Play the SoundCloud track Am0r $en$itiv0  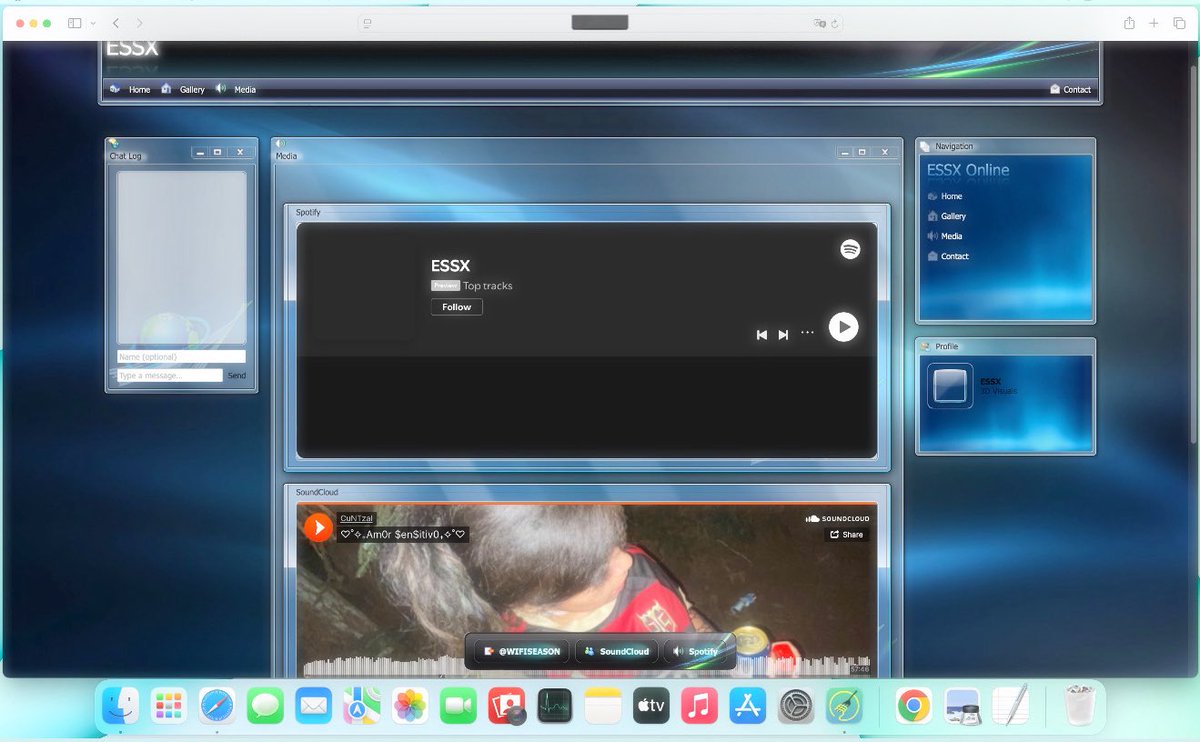318,527
